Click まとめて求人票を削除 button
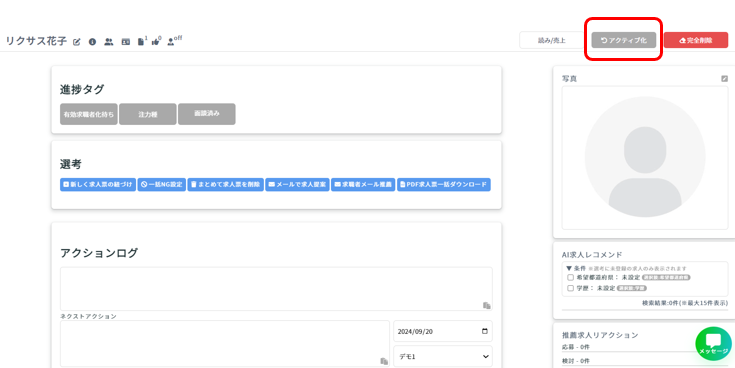735x368 pixels. [225, 185]
